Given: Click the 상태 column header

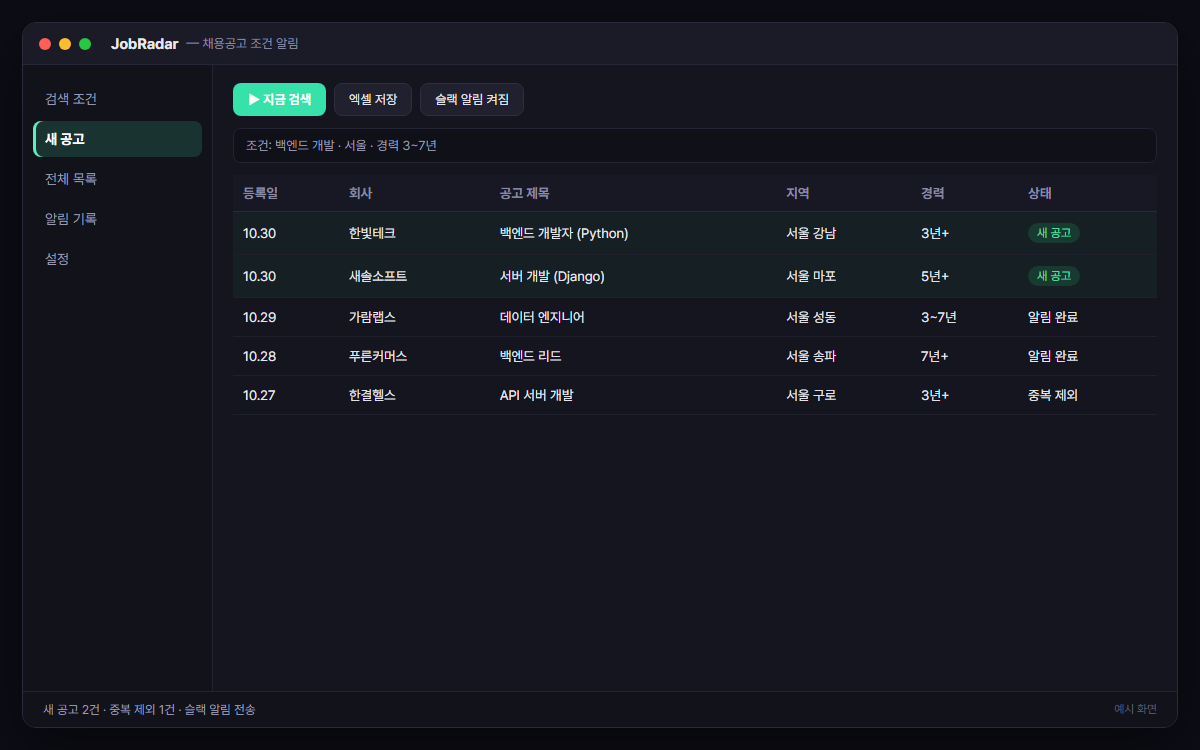Looking at the screenshot, I should 1040,193.
